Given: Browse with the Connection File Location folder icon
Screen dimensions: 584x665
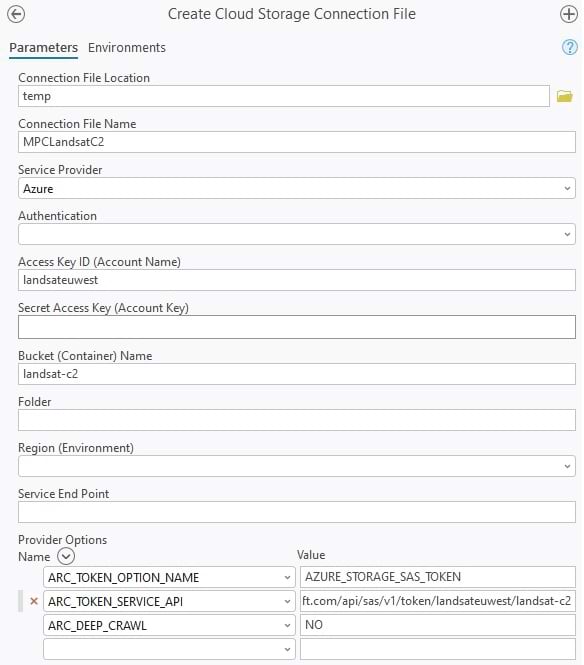Looking at the screenshot, I should pos(564,96).
